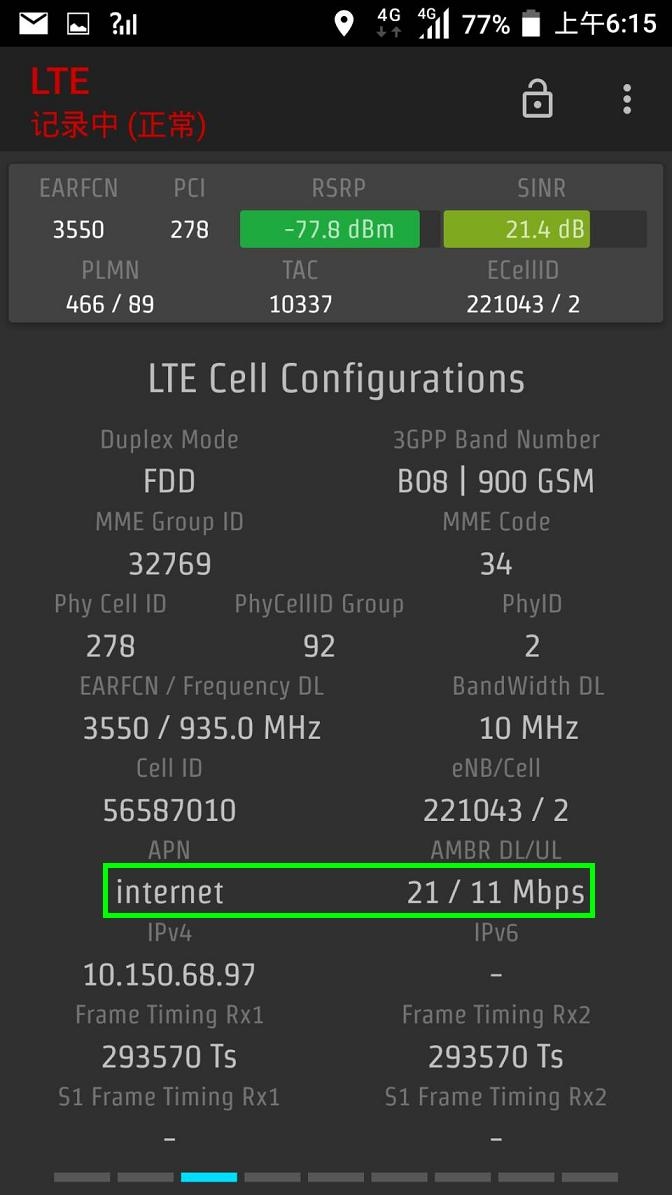
Task: Tap the mail notification icon
Action: tap(34, 24)
